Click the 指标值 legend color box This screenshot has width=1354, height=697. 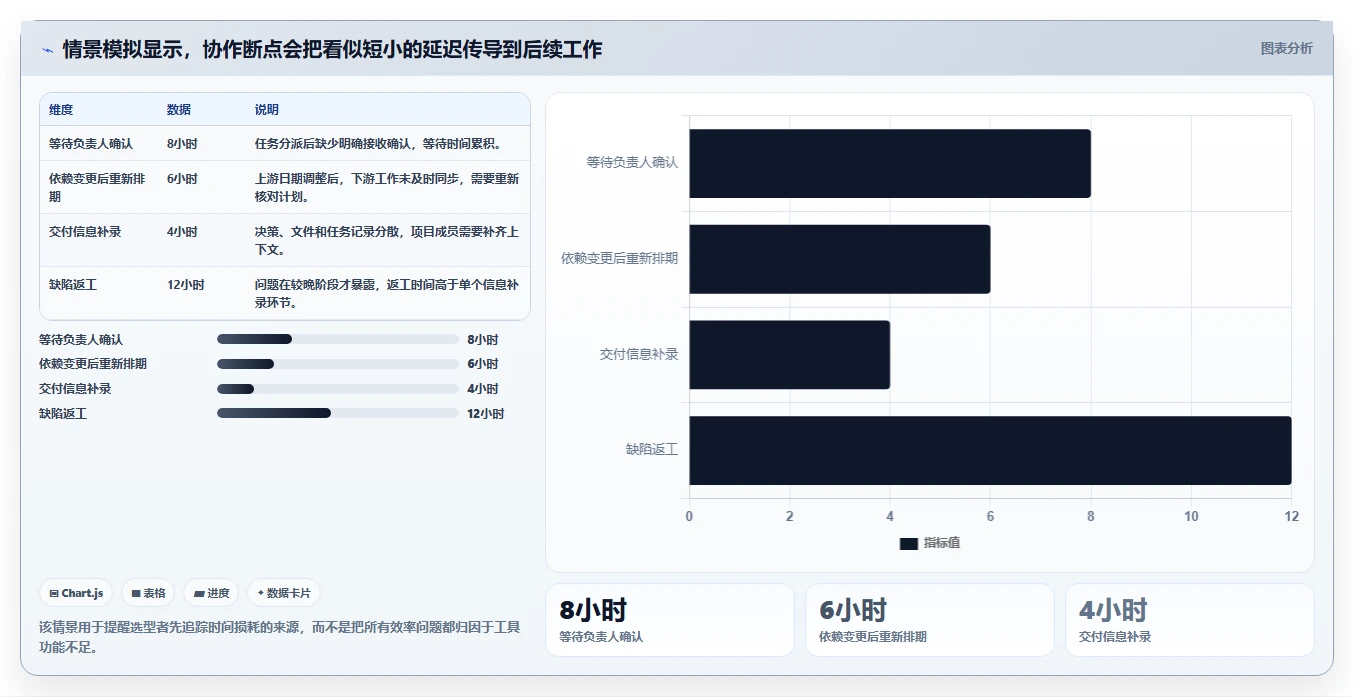click(908, 543)
